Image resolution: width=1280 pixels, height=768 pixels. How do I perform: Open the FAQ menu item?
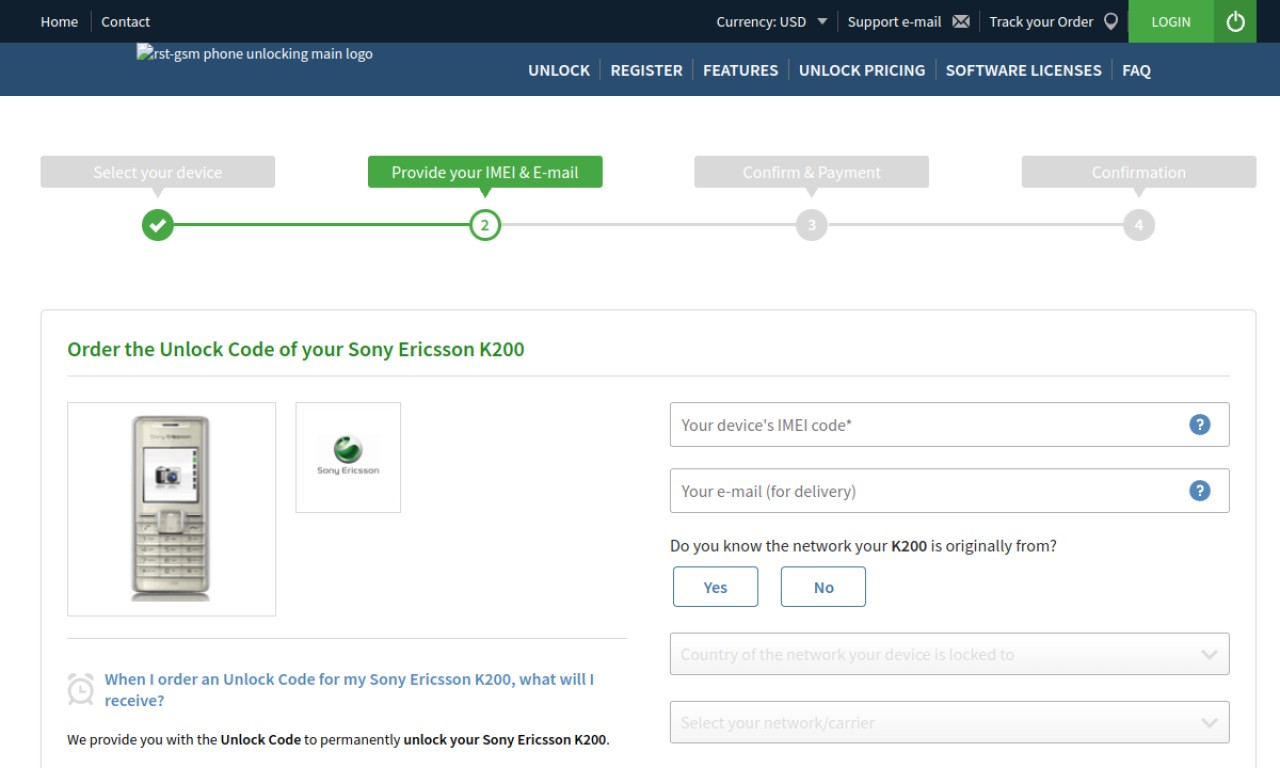tap(1136, 70)
